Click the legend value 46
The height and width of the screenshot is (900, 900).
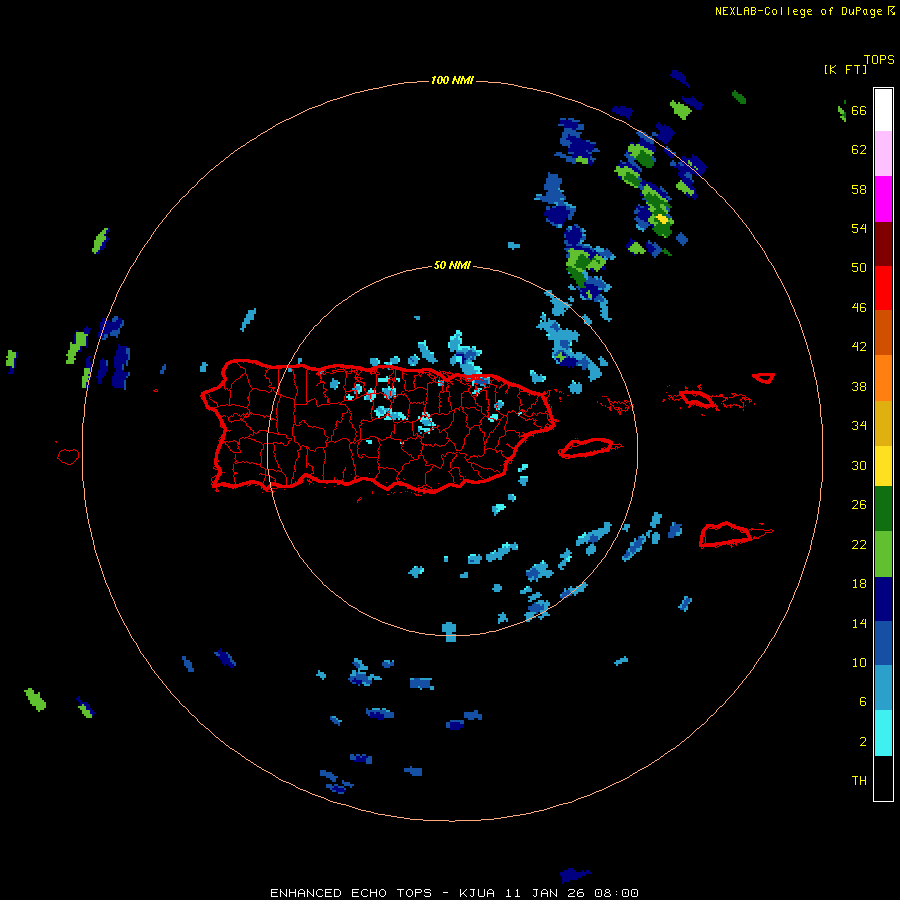coord(859,307)
